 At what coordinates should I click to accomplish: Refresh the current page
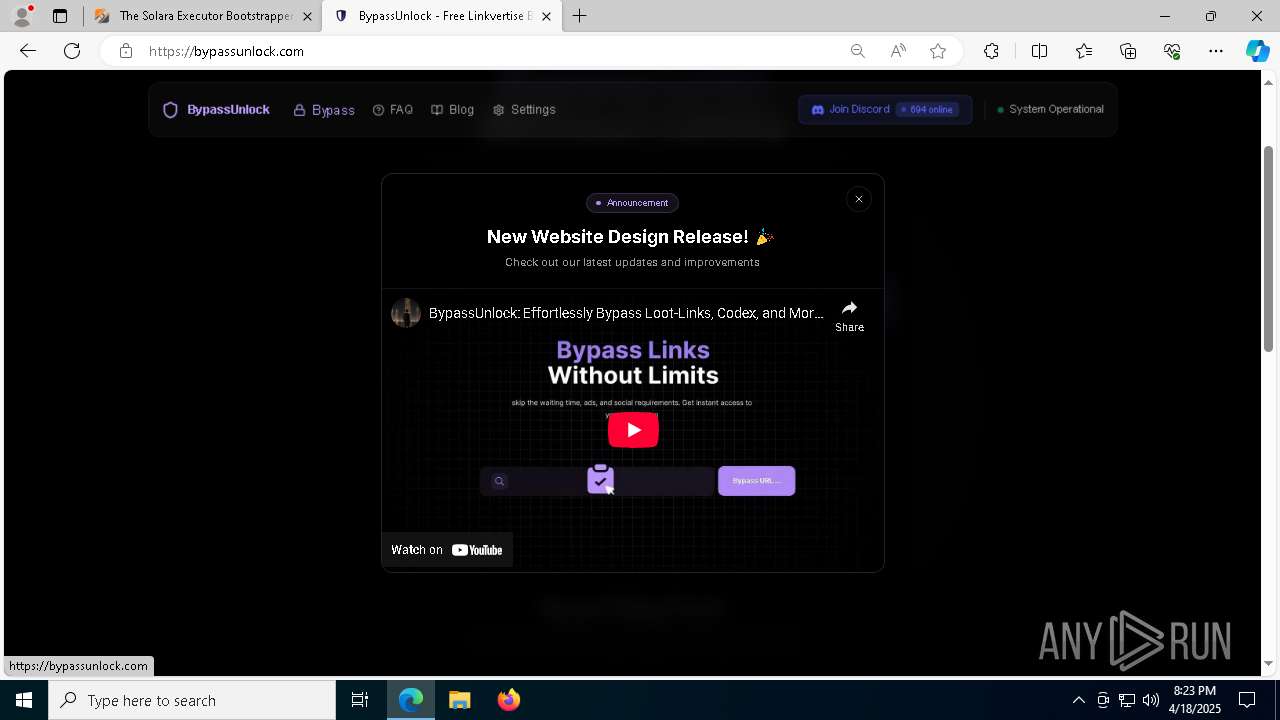[x=72, y=51]
